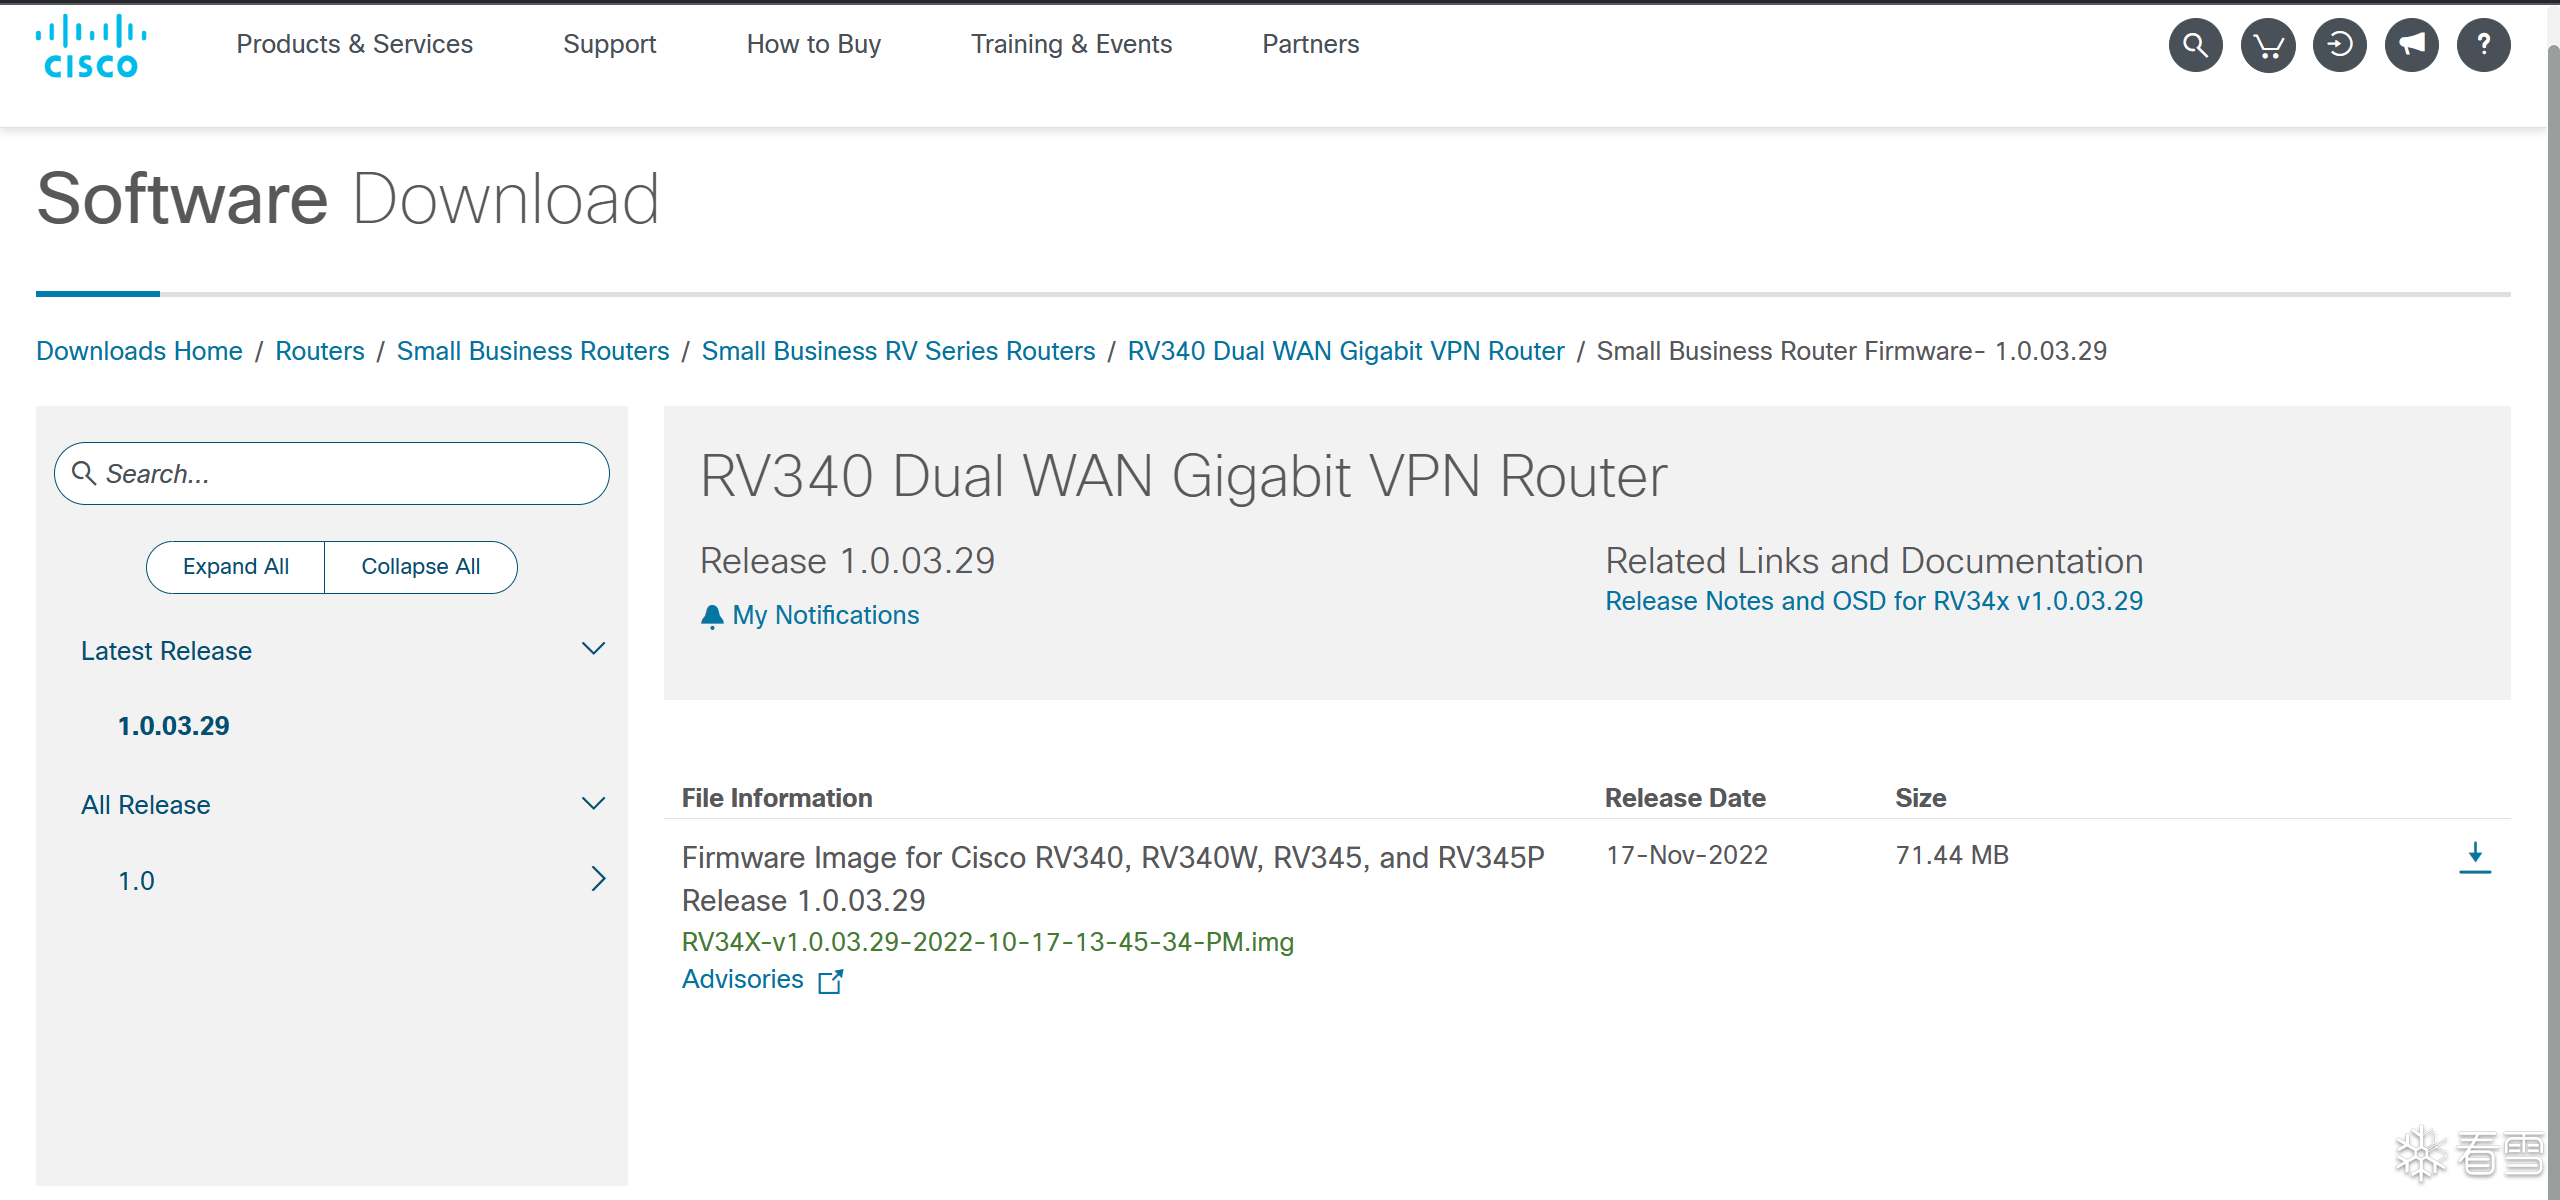Viewport: 2560px width, 1200px height.
Task: Open the search icon in header
Action: tap(2195, 45)
